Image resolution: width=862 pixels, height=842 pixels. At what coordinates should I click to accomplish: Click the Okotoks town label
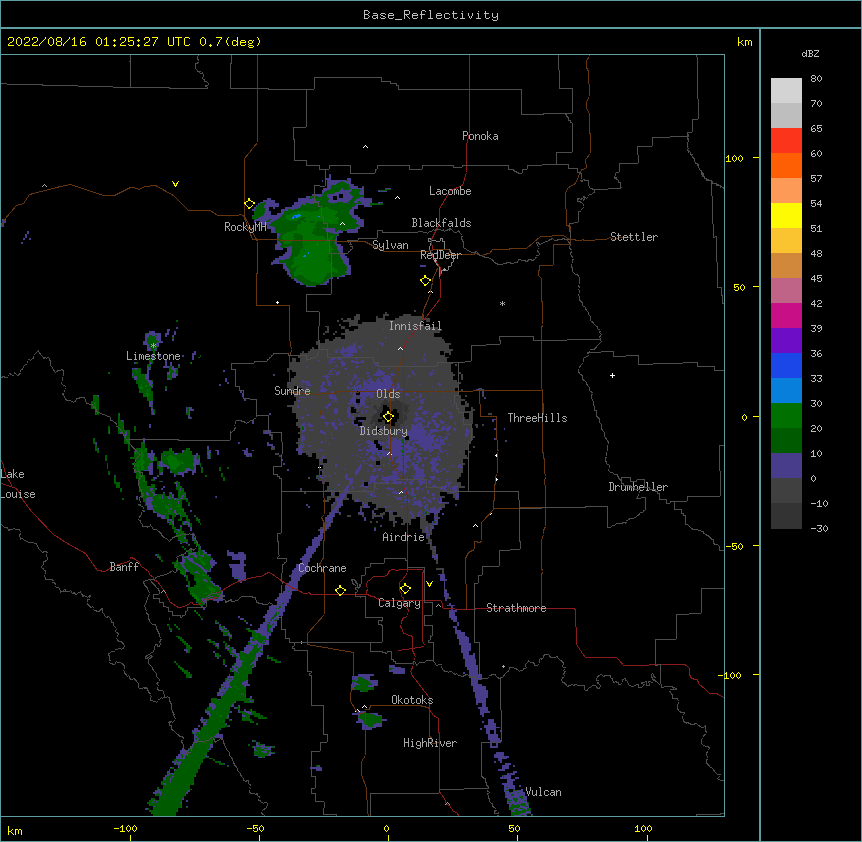[412, 700]
